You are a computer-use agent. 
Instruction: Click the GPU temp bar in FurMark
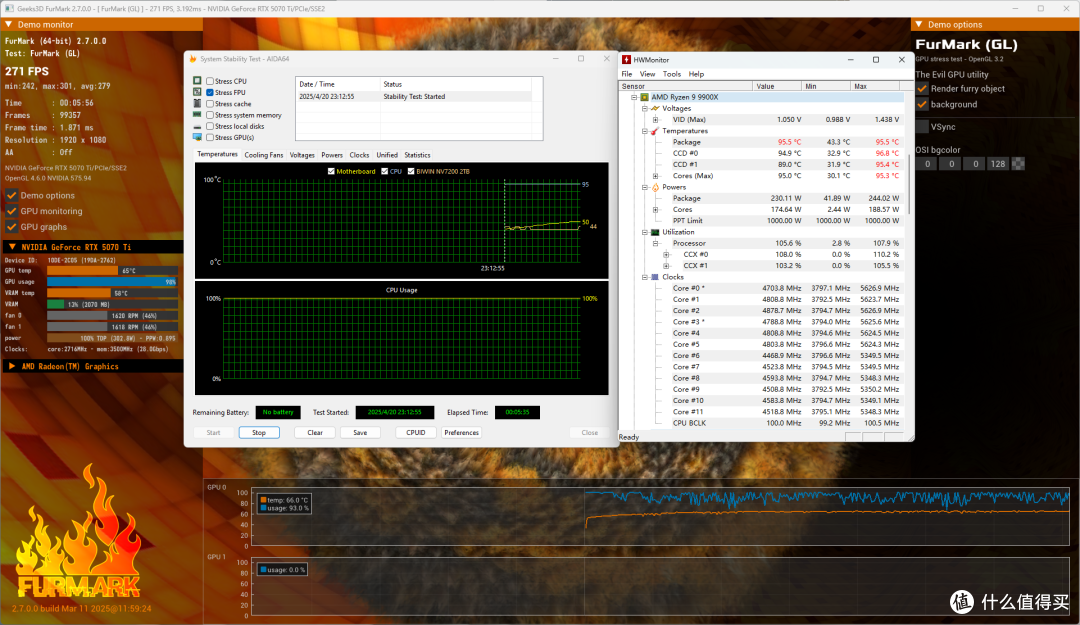[112, 271]
